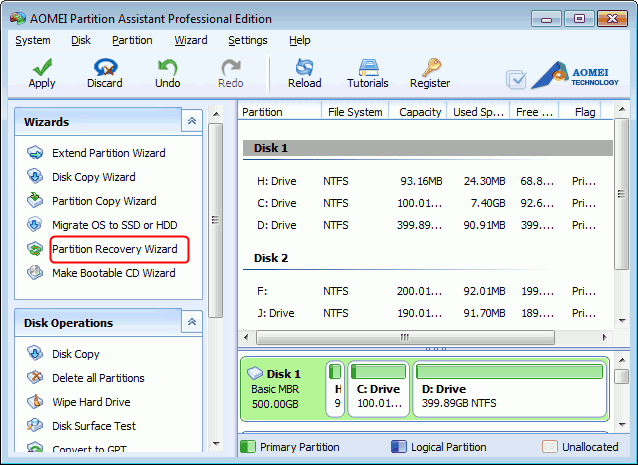Click partition list scroll right arrow
The width and height of the screenshot is (638, 465).
point(604,337)
